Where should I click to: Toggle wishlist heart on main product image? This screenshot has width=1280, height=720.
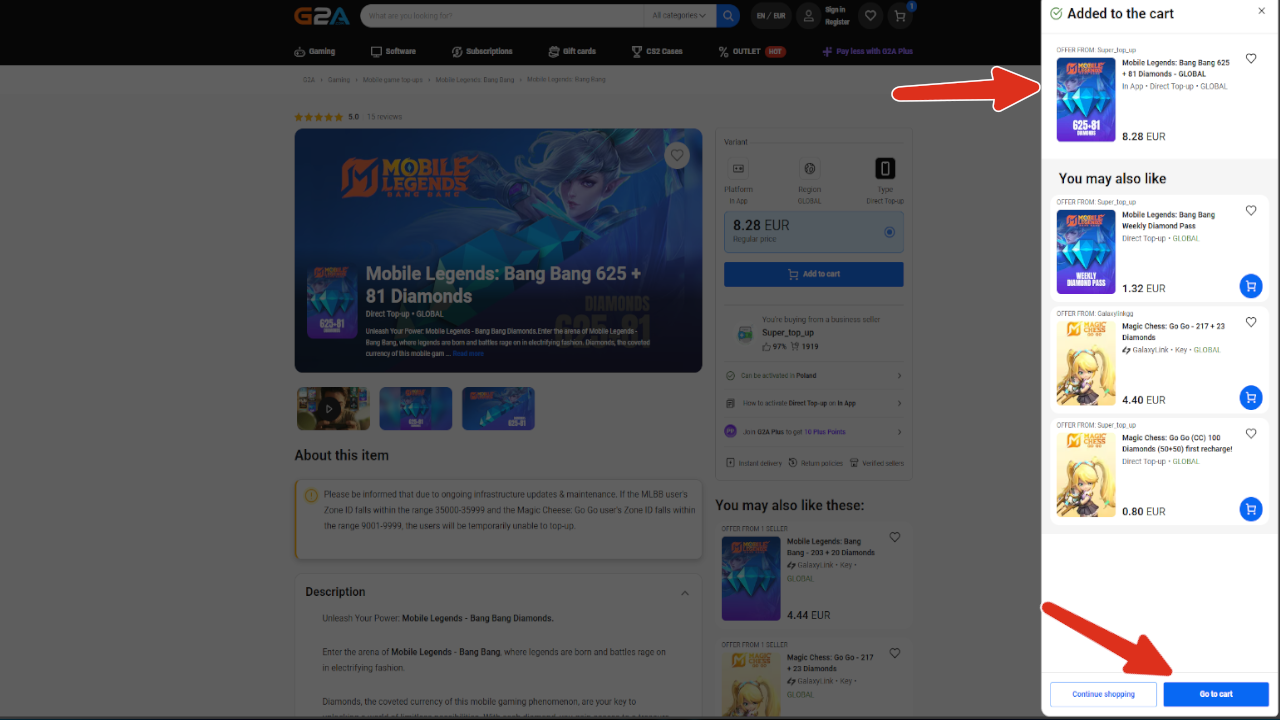(677, 155)
